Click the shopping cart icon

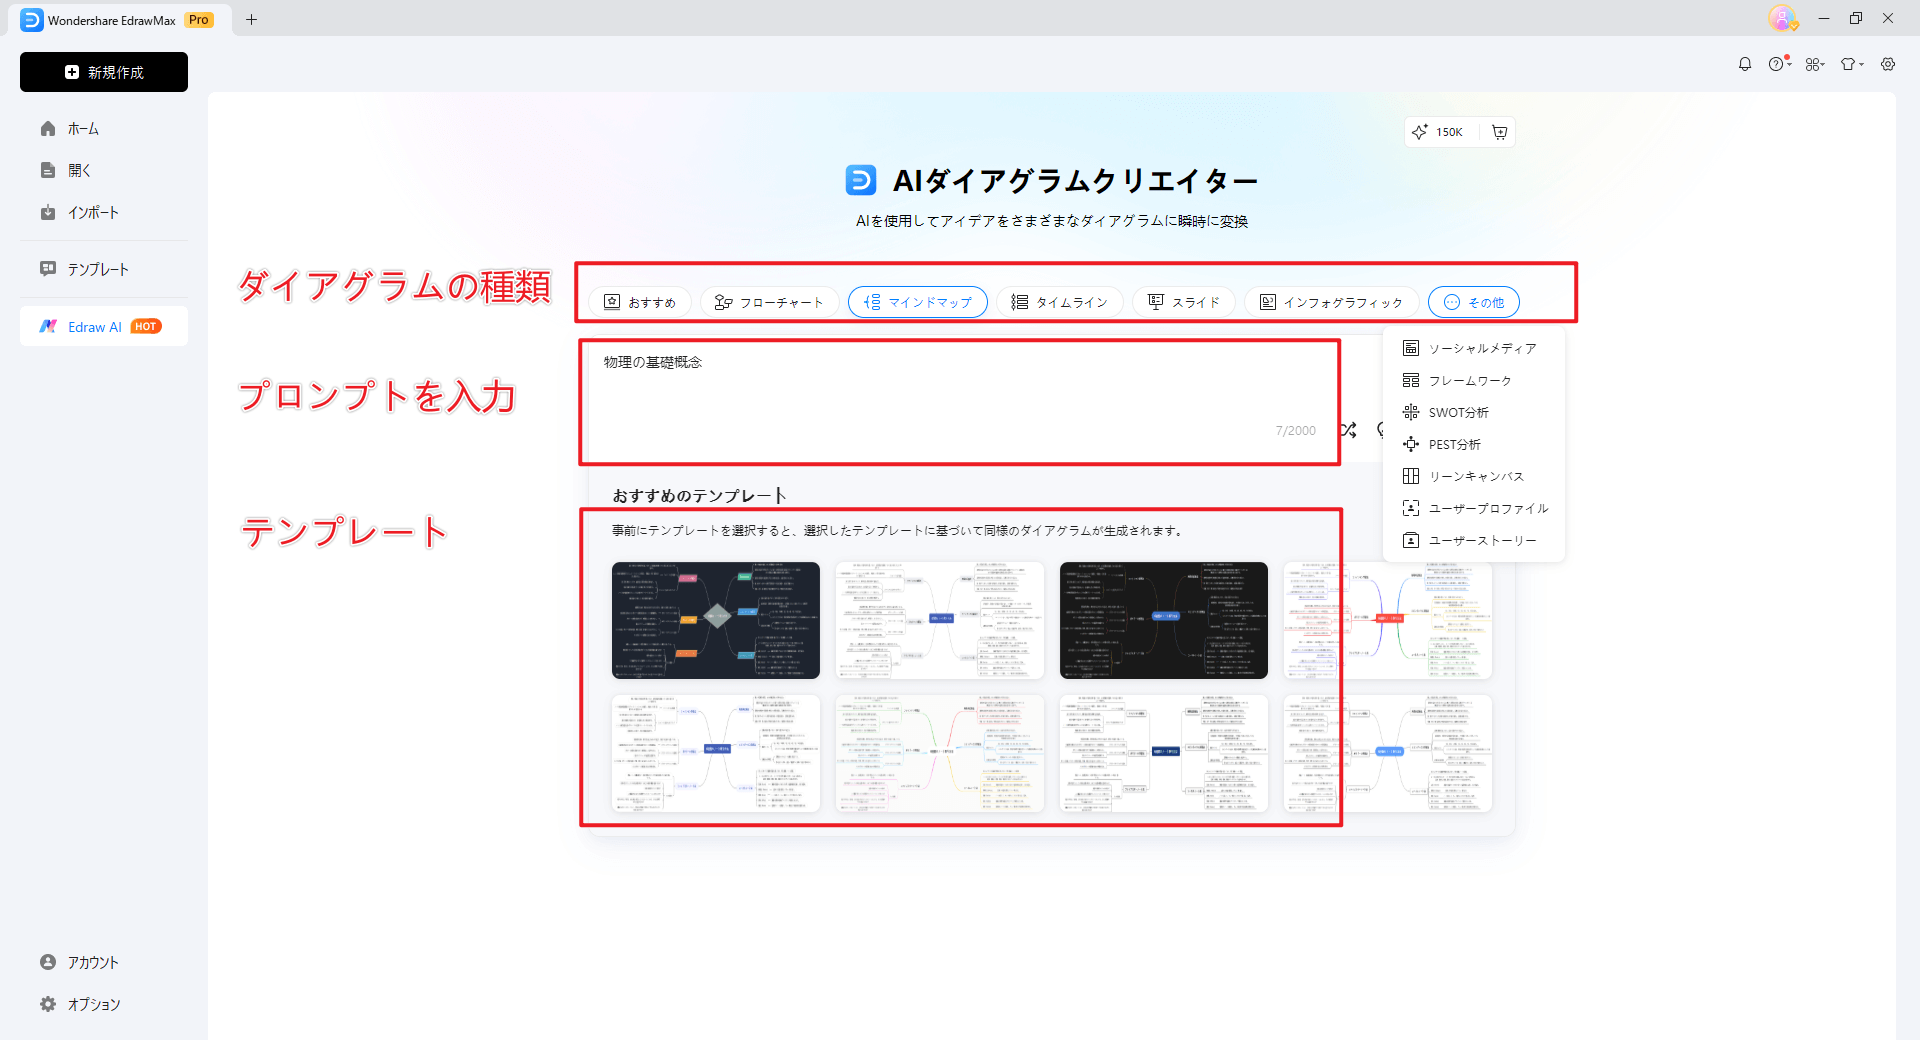click(x=1499, y=132)
